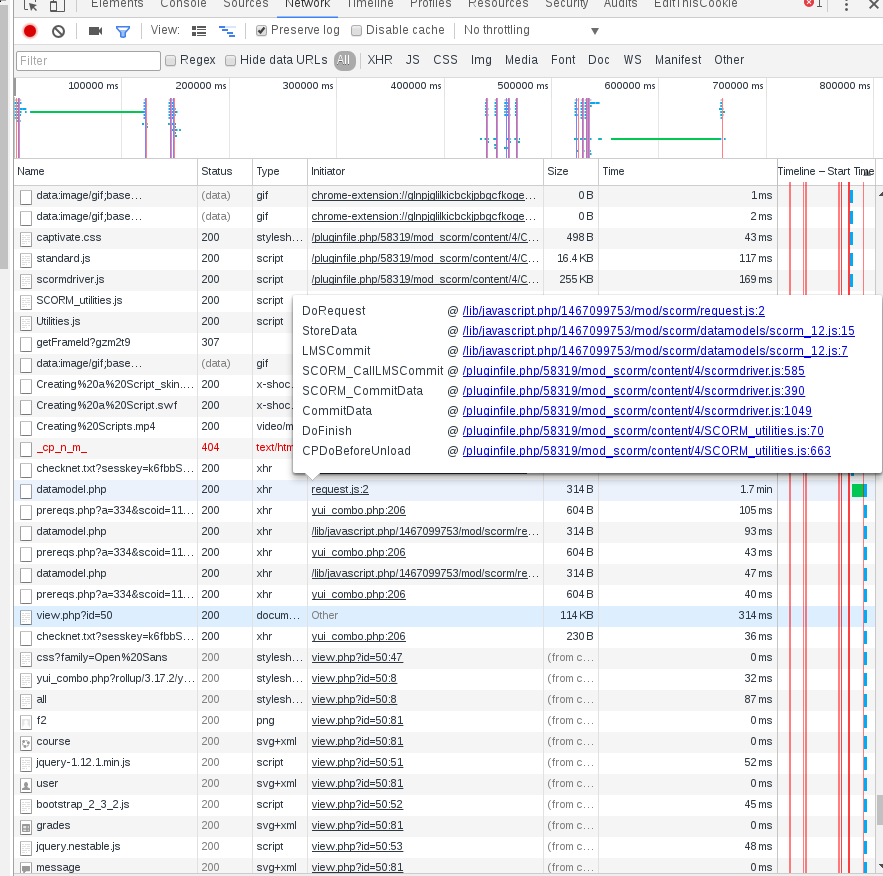Open the EditThisCookie tab

(x=695, y=5)
